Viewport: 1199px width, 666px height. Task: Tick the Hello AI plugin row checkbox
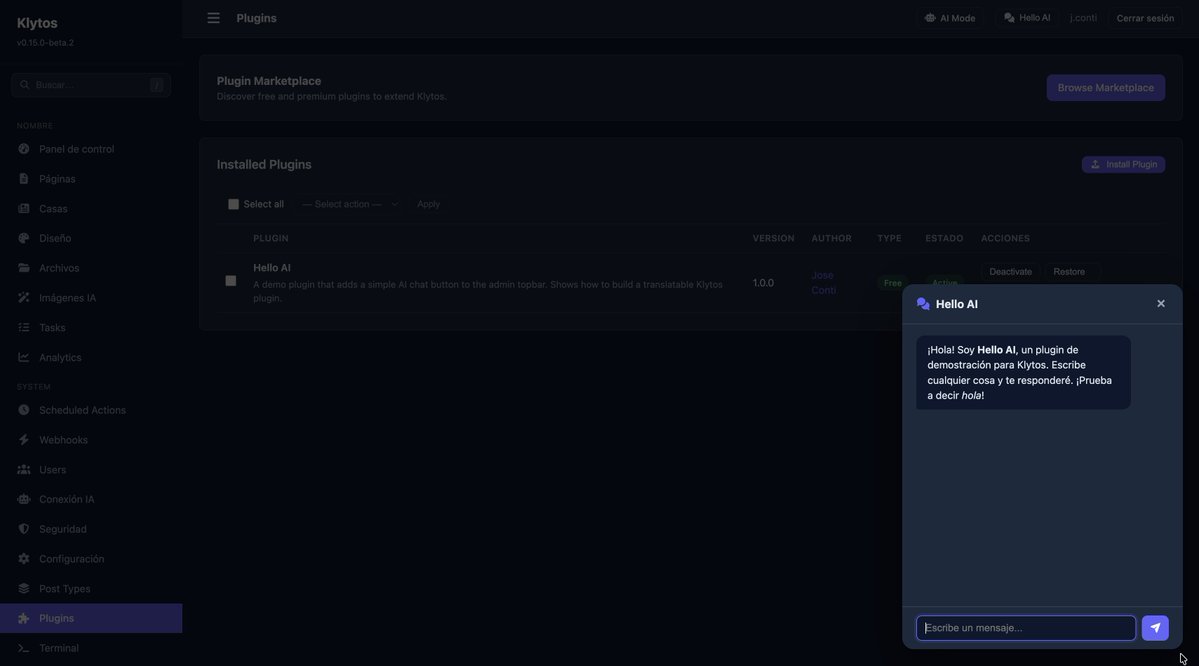(230, 281)
